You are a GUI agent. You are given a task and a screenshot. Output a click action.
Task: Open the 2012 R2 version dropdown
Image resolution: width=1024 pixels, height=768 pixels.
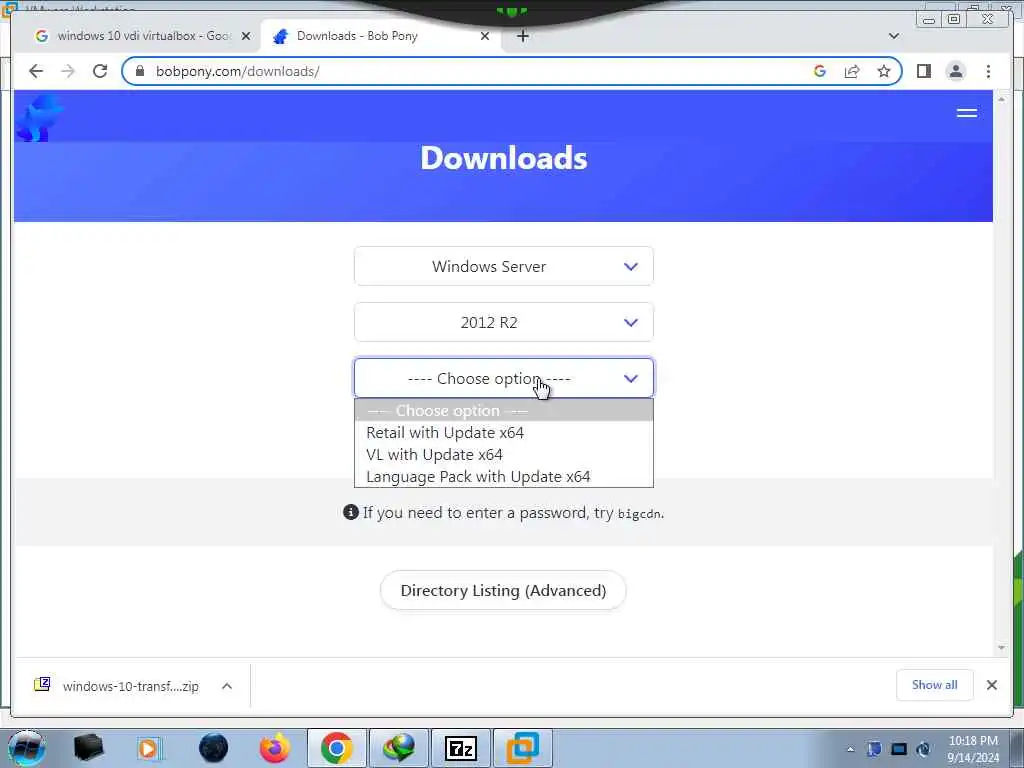tap(504, 323)
